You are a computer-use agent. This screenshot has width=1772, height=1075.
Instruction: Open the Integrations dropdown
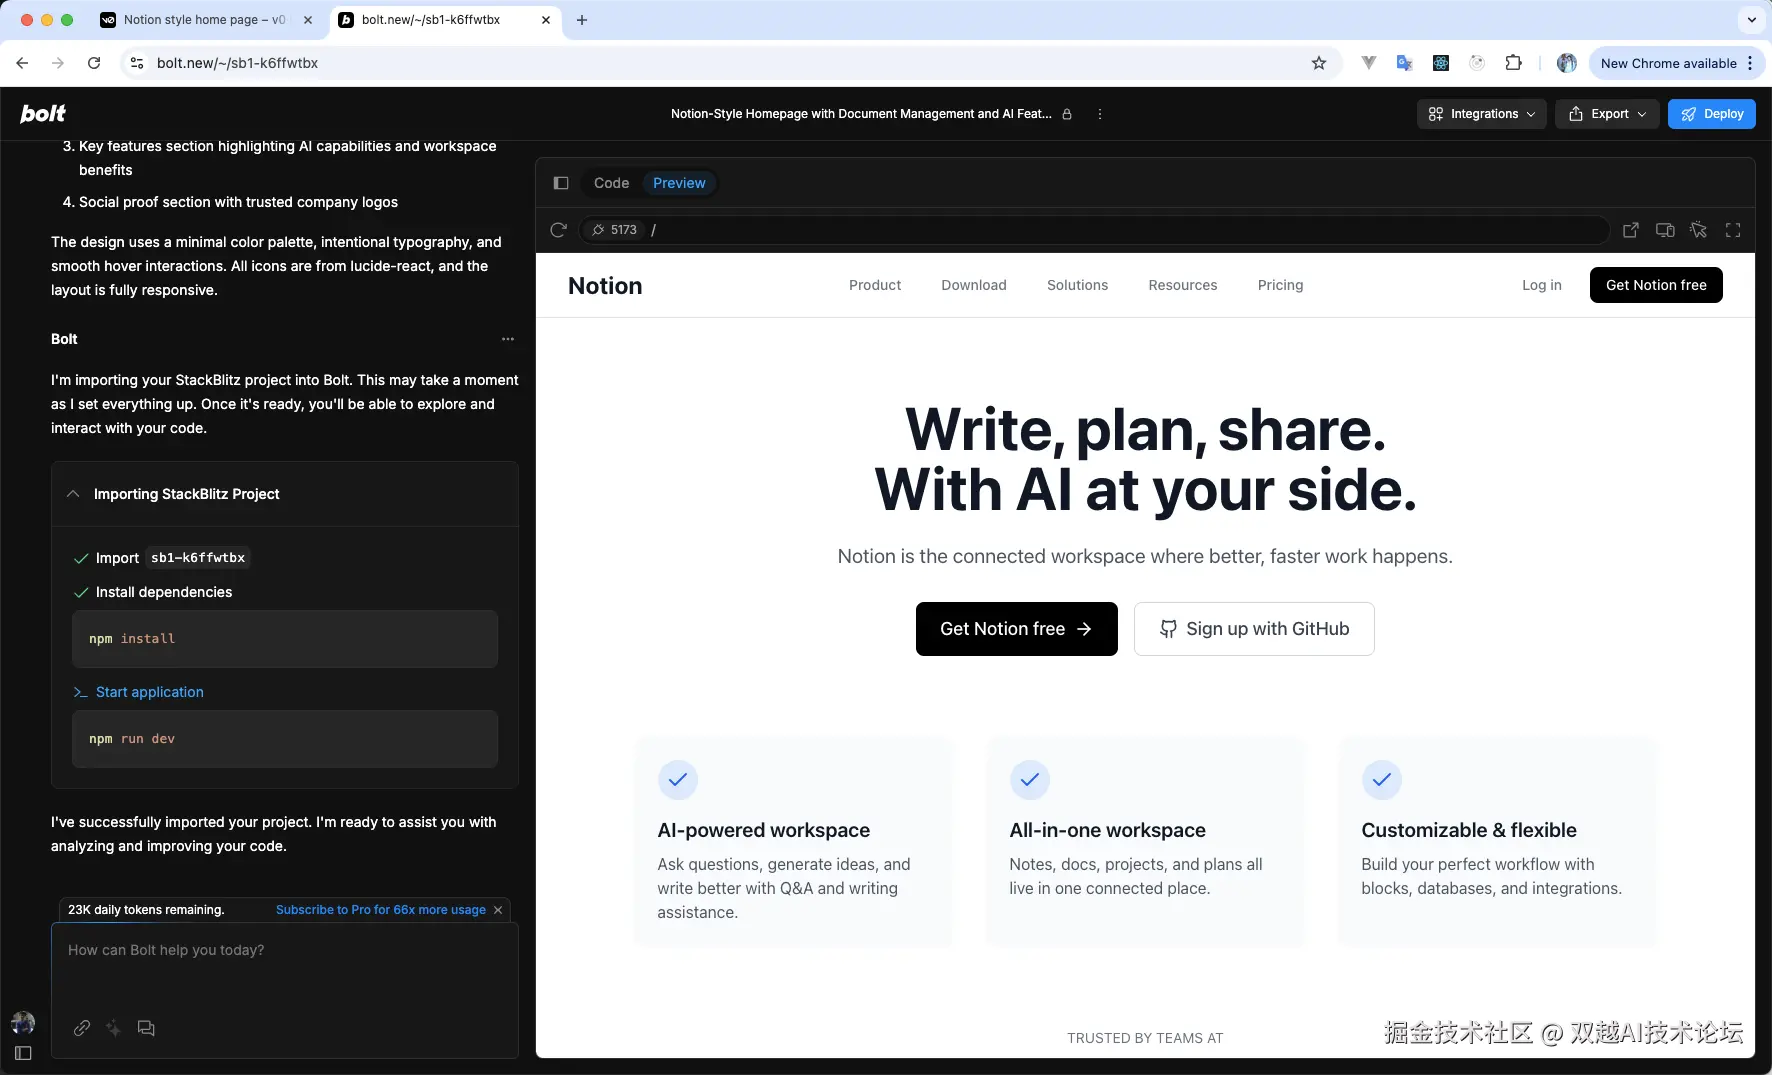tap(1481, 114)
